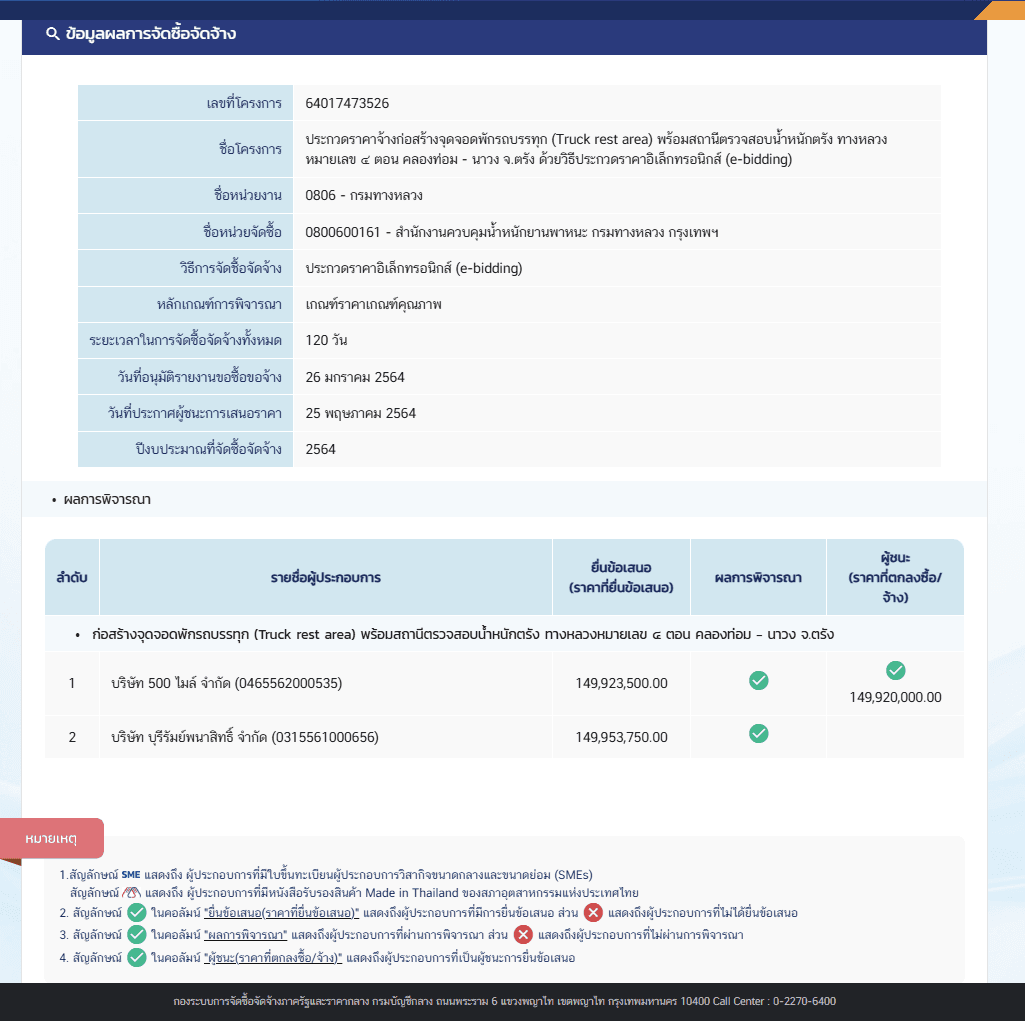The image size is (1025, 1021).
Task: Click the red X icon in note 2
Action: [593, 912]
